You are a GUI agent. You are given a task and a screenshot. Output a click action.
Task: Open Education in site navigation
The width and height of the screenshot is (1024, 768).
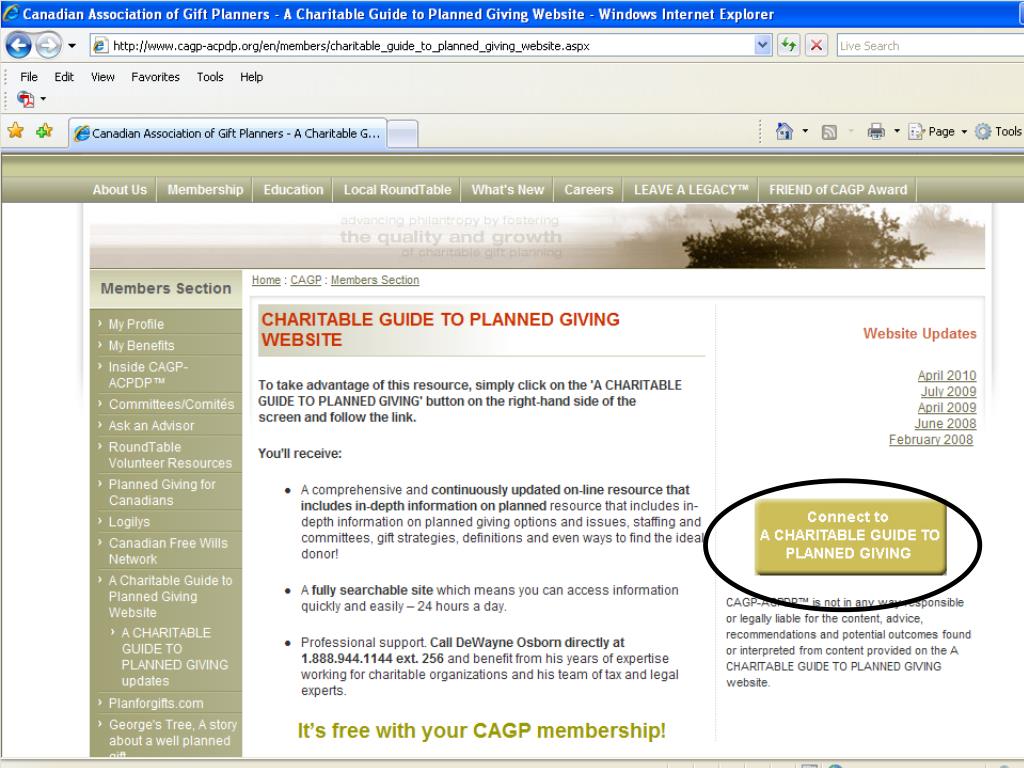[x=293, y=190]
